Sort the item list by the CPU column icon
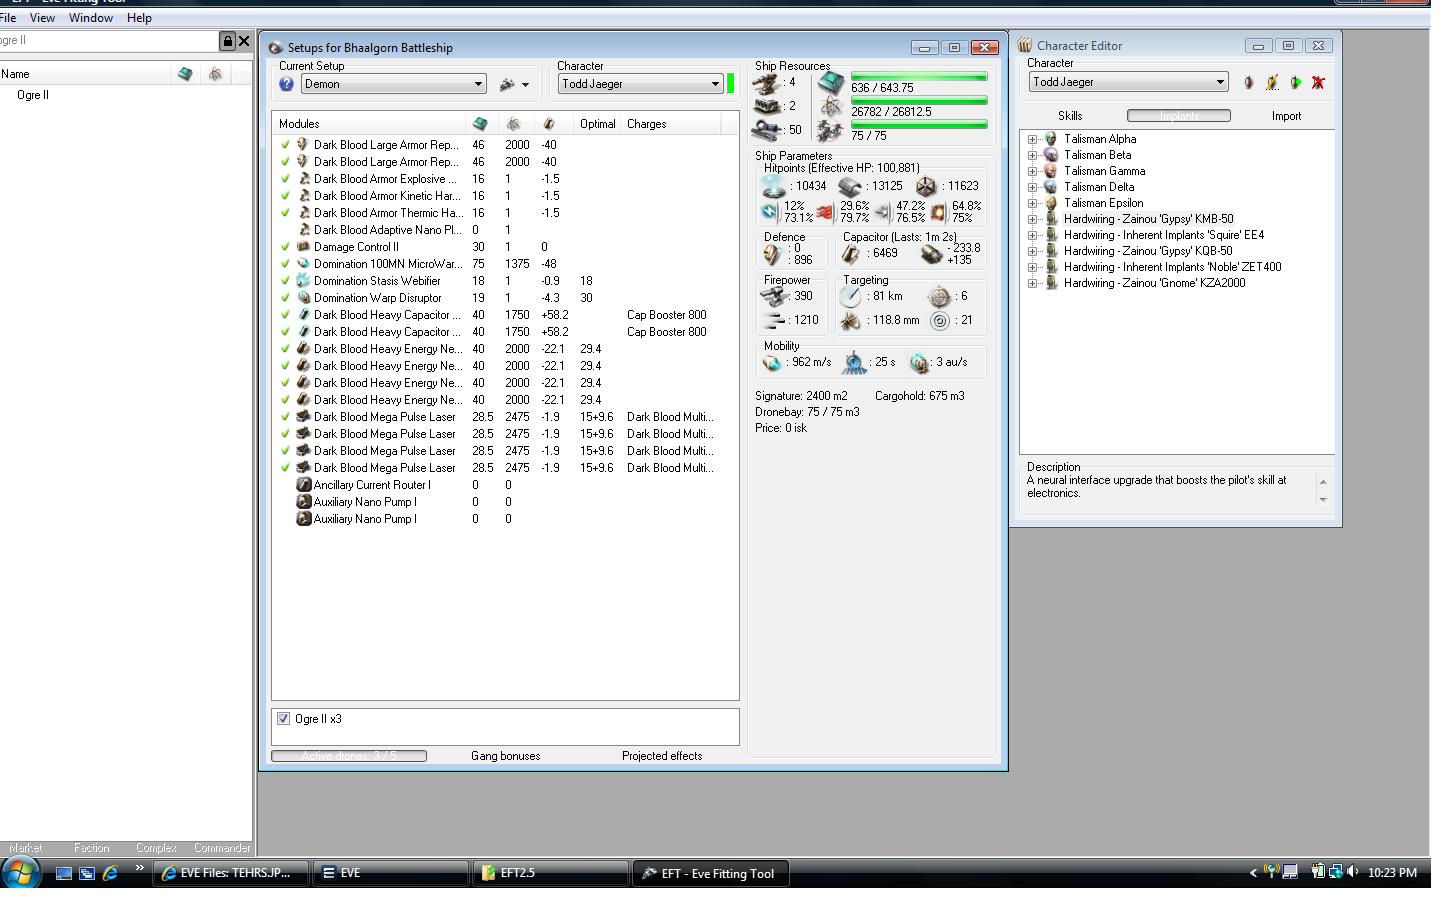The height and width of the screenshot is (900, 1440). [x=185, y=74]
